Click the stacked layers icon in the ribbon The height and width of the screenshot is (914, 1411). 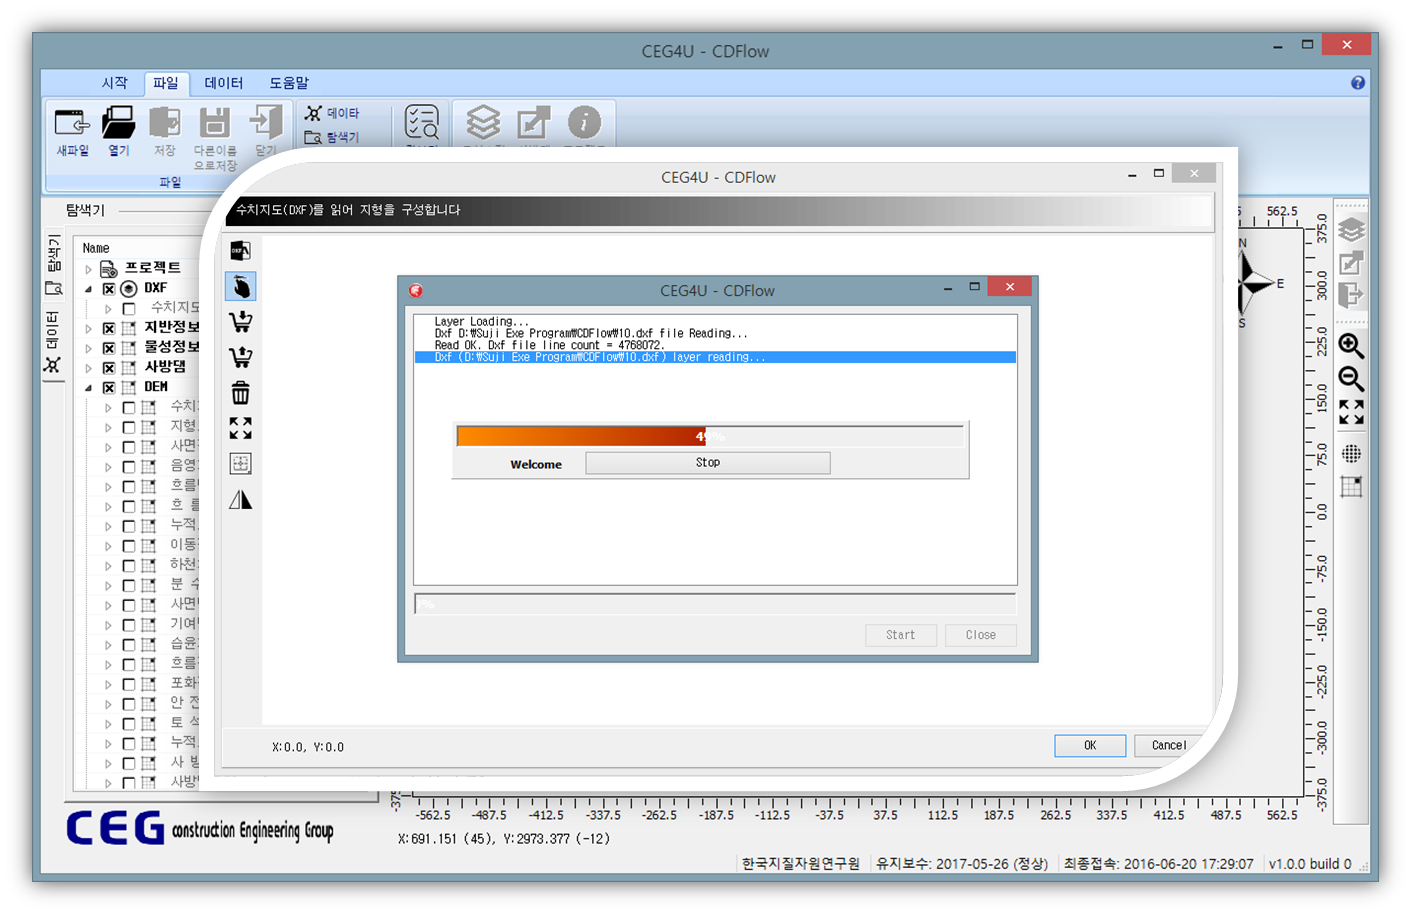[x=483, y=123]
